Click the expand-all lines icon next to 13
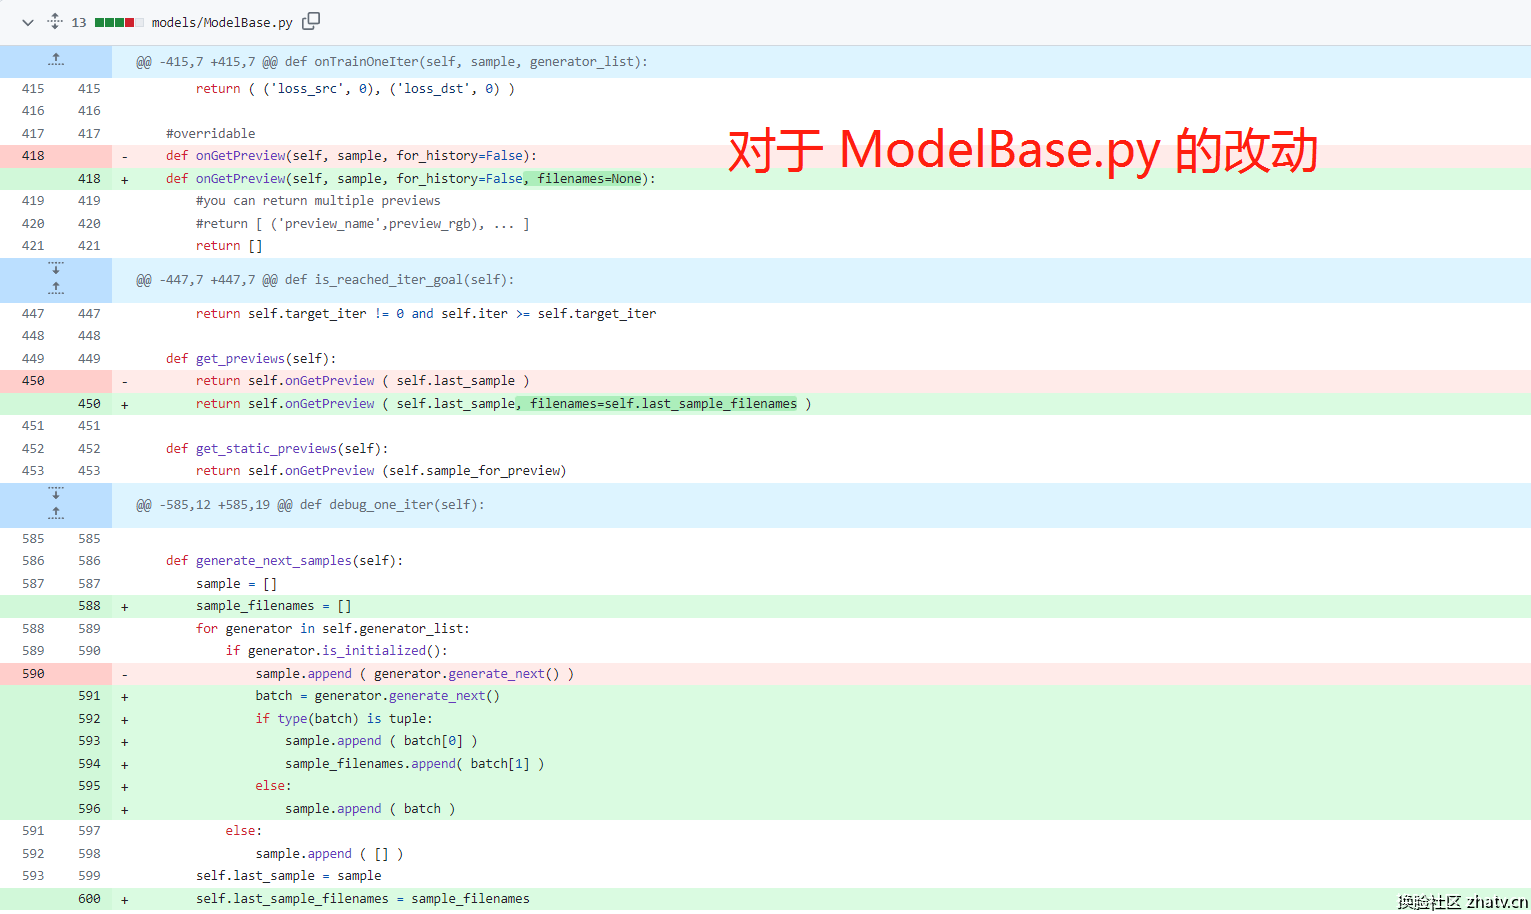This screenshot has width=1531, height=914. click(55, 21)
